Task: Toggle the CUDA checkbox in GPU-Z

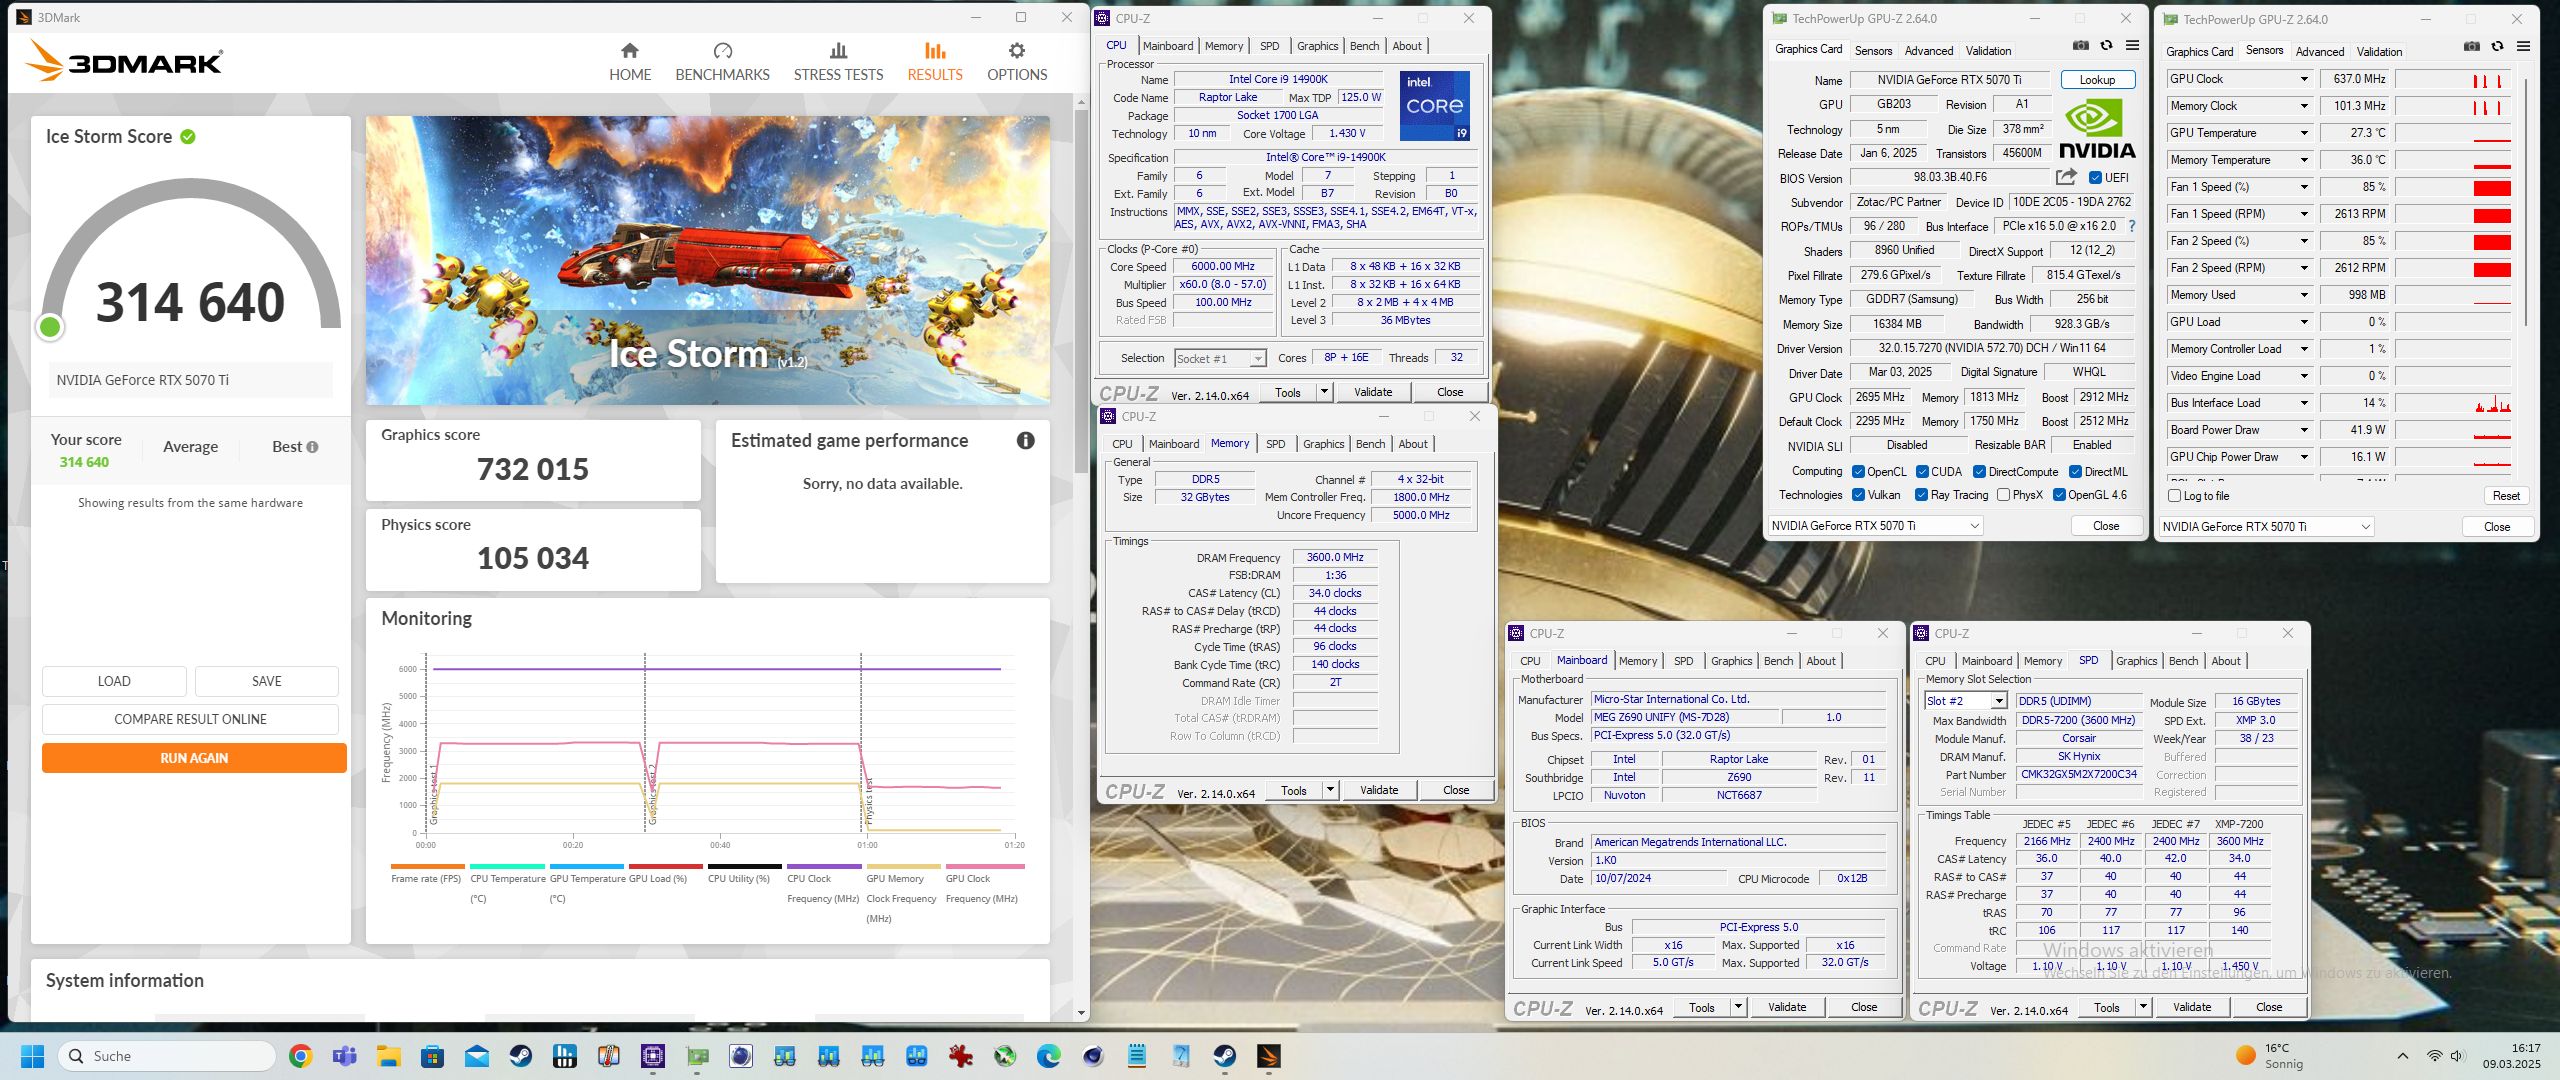Action: pos(1922,472)
